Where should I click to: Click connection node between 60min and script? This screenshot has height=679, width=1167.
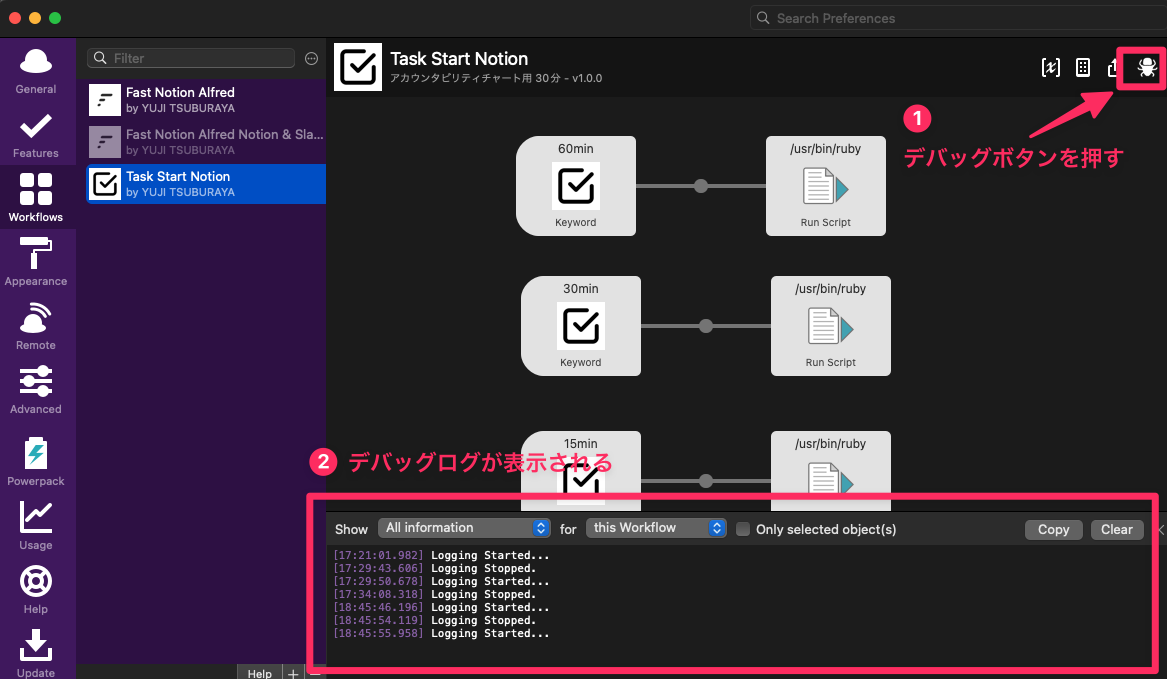click(701, 186)
